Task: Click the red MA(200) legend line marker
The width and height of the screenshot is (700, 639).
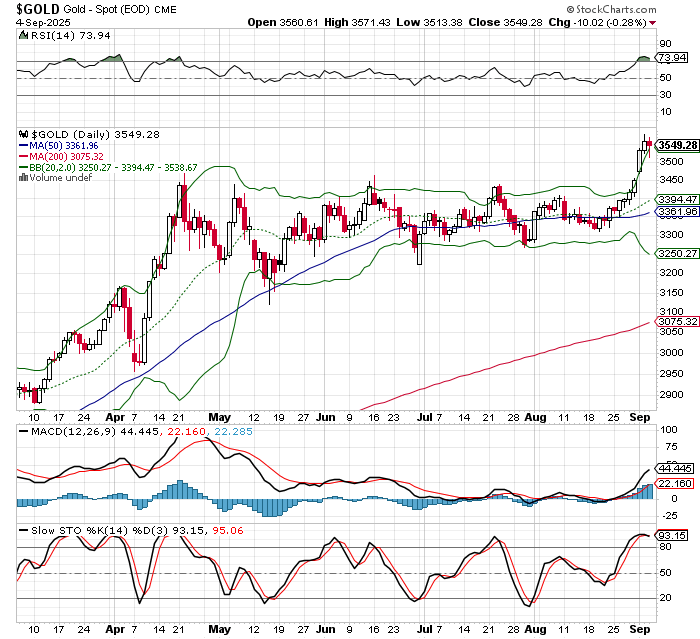Action: (24, 156)
